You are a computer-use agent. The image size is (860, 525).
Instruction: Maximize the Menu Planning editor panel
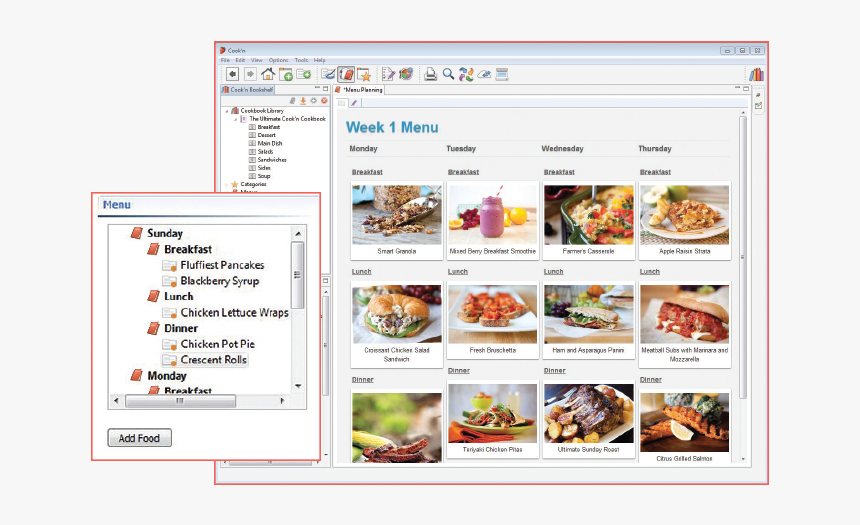746,88
